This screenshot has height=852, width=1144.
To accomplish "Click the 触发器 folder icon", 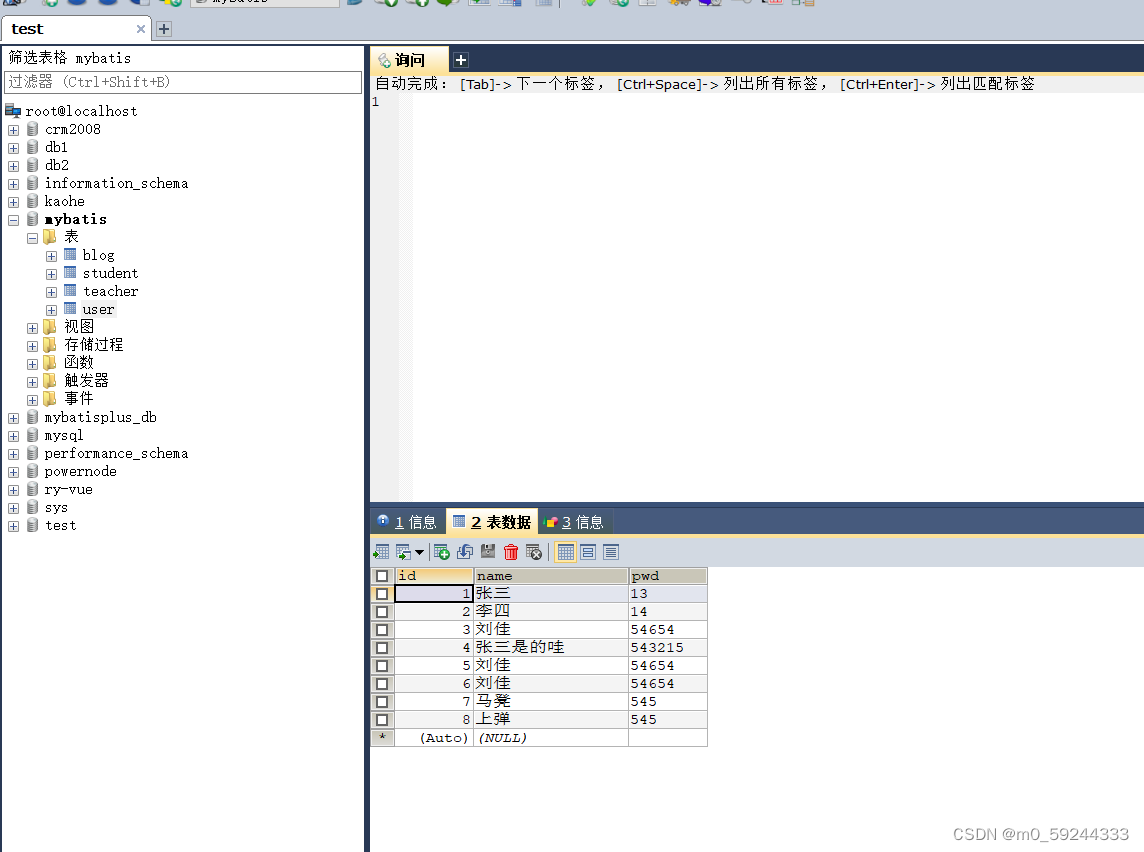I will pos(50,381).
